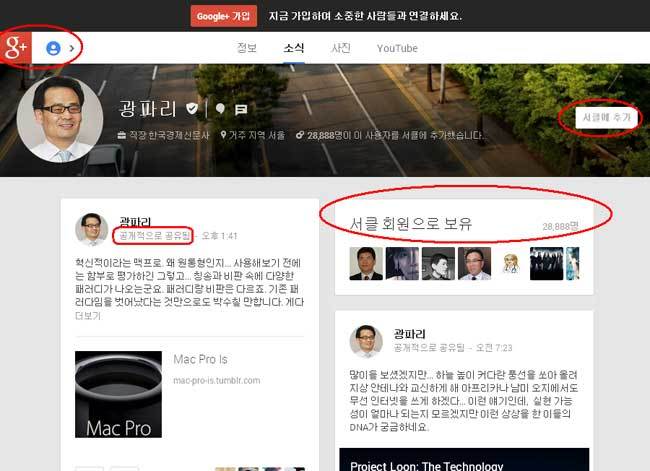
Task: Switch to the 사진 tab
Action: pos(341,48)
